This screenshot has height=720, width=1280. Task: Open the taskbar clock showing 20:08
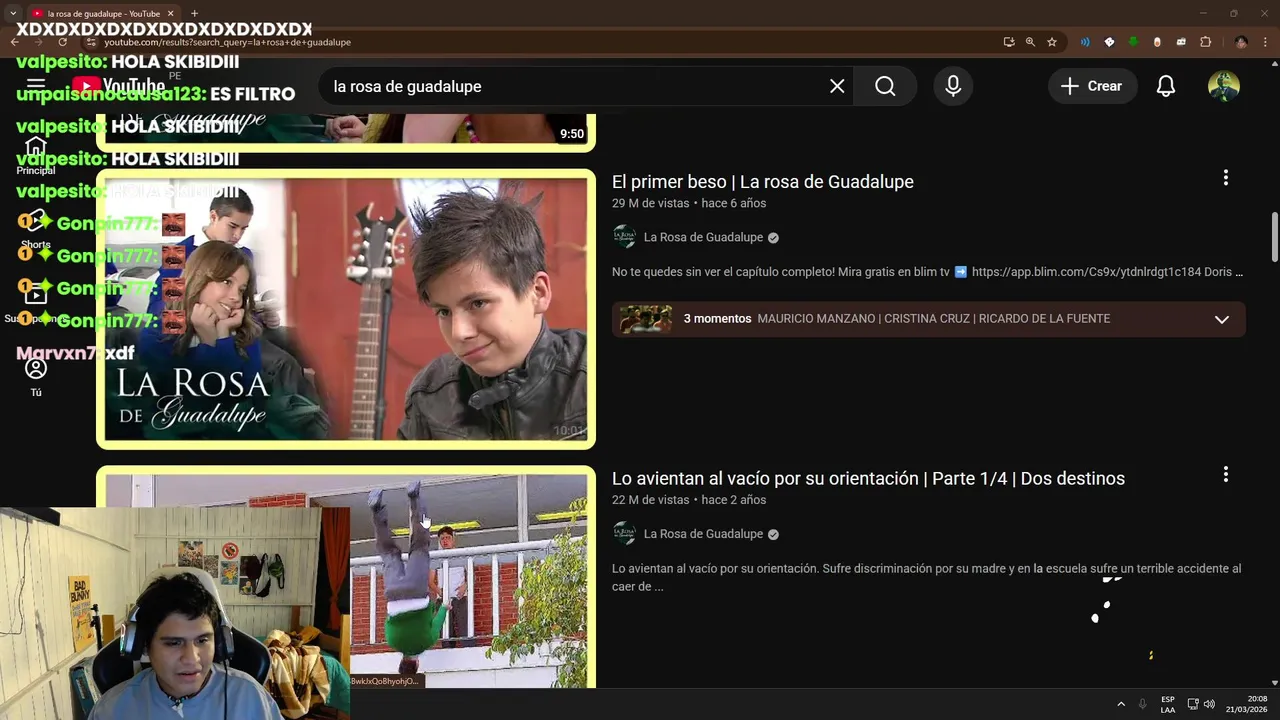click(1246, 704)
